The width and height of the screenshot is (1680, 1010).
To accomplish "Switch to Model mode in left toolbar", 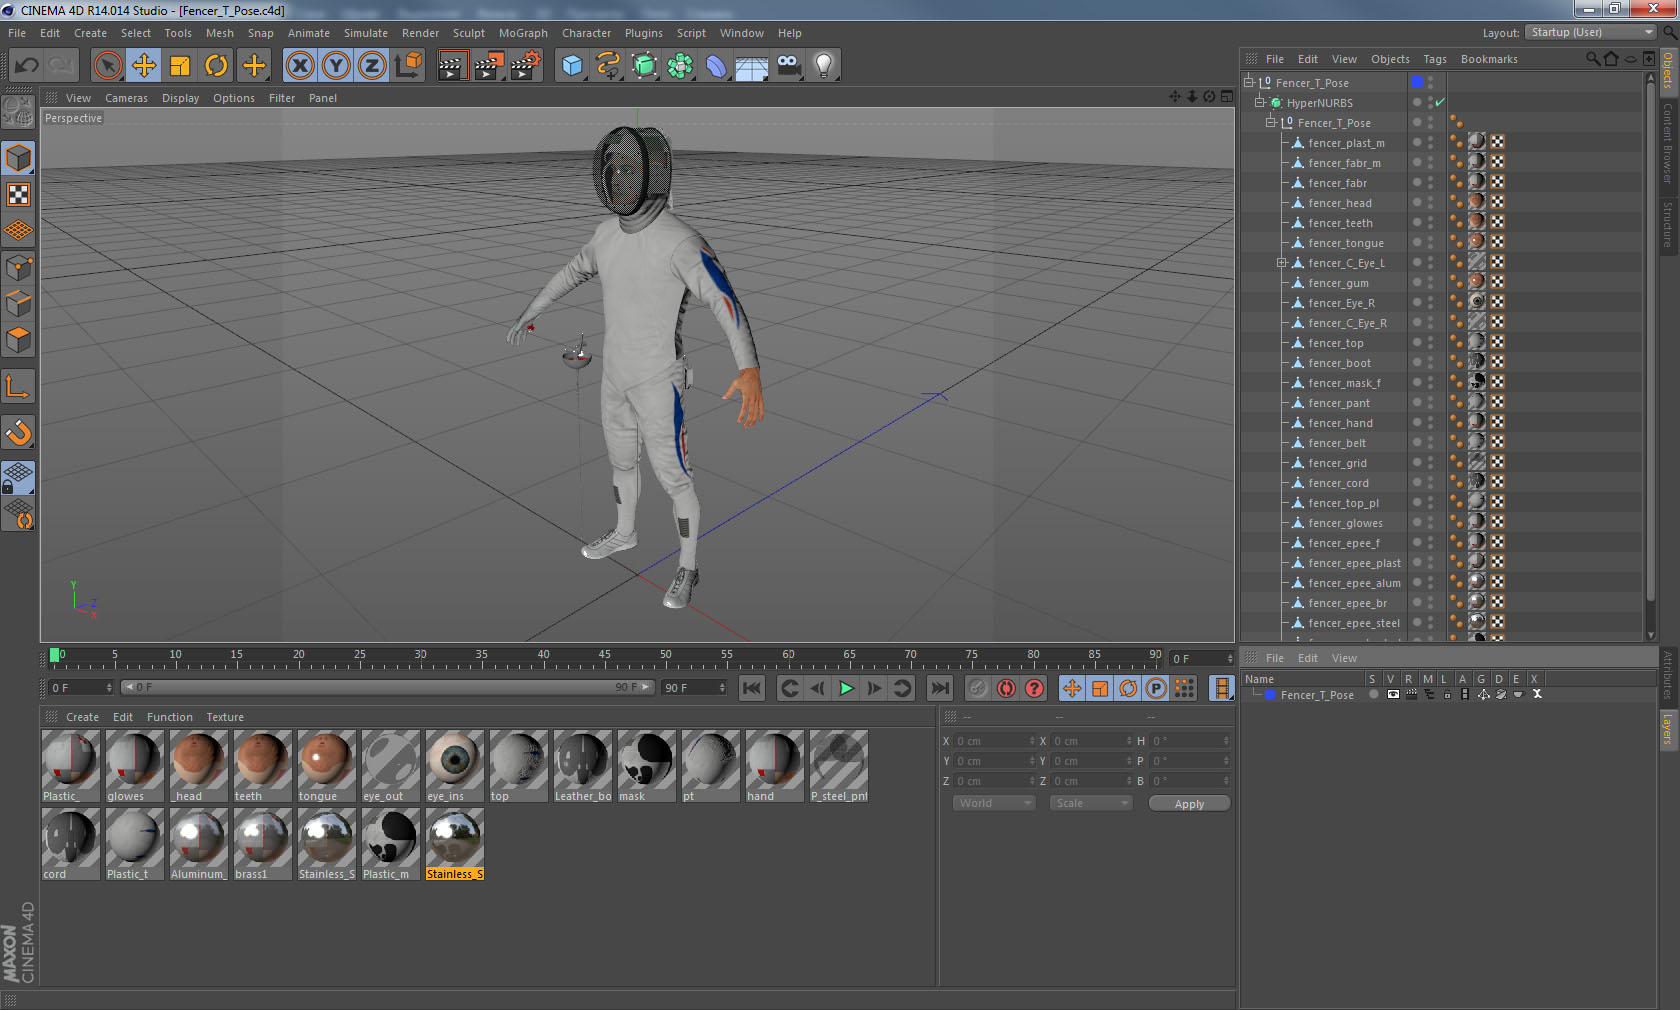I will 18,158.
